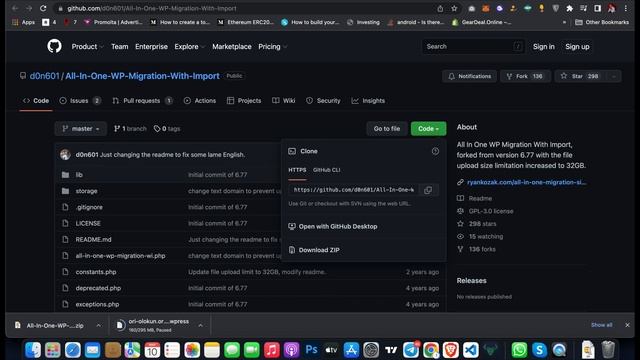This screenshot has width=640, height=360.
Task: Expand the Explore menu
Action: point(189,47)
